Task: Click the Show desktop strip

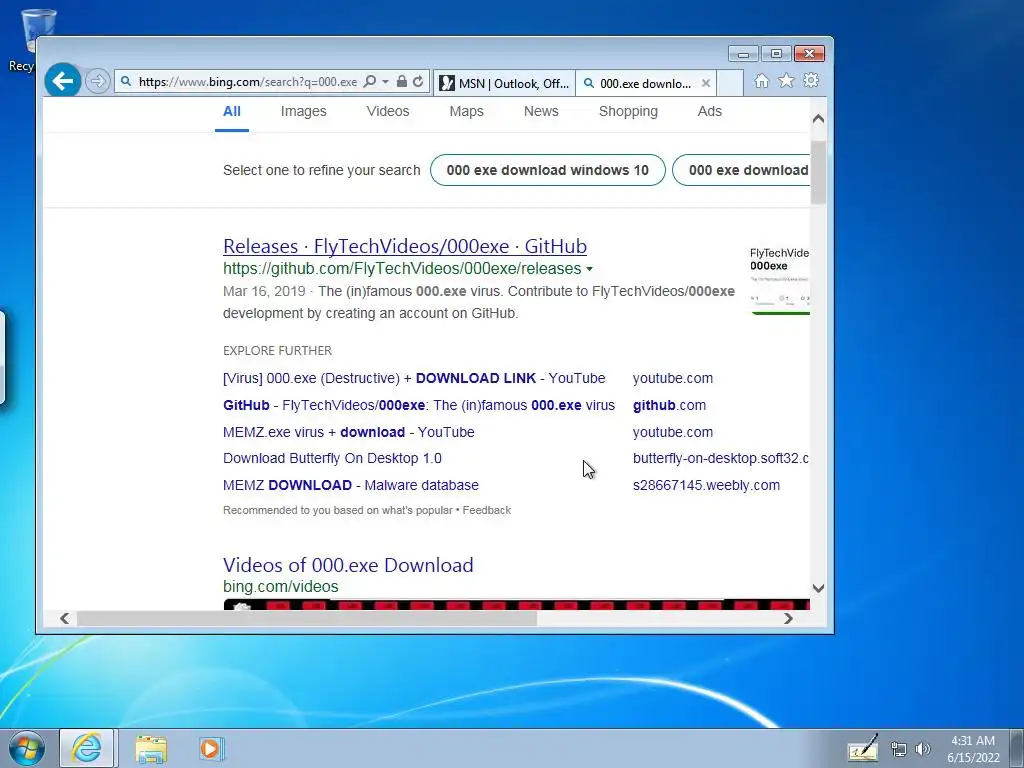Action: 1017,748
